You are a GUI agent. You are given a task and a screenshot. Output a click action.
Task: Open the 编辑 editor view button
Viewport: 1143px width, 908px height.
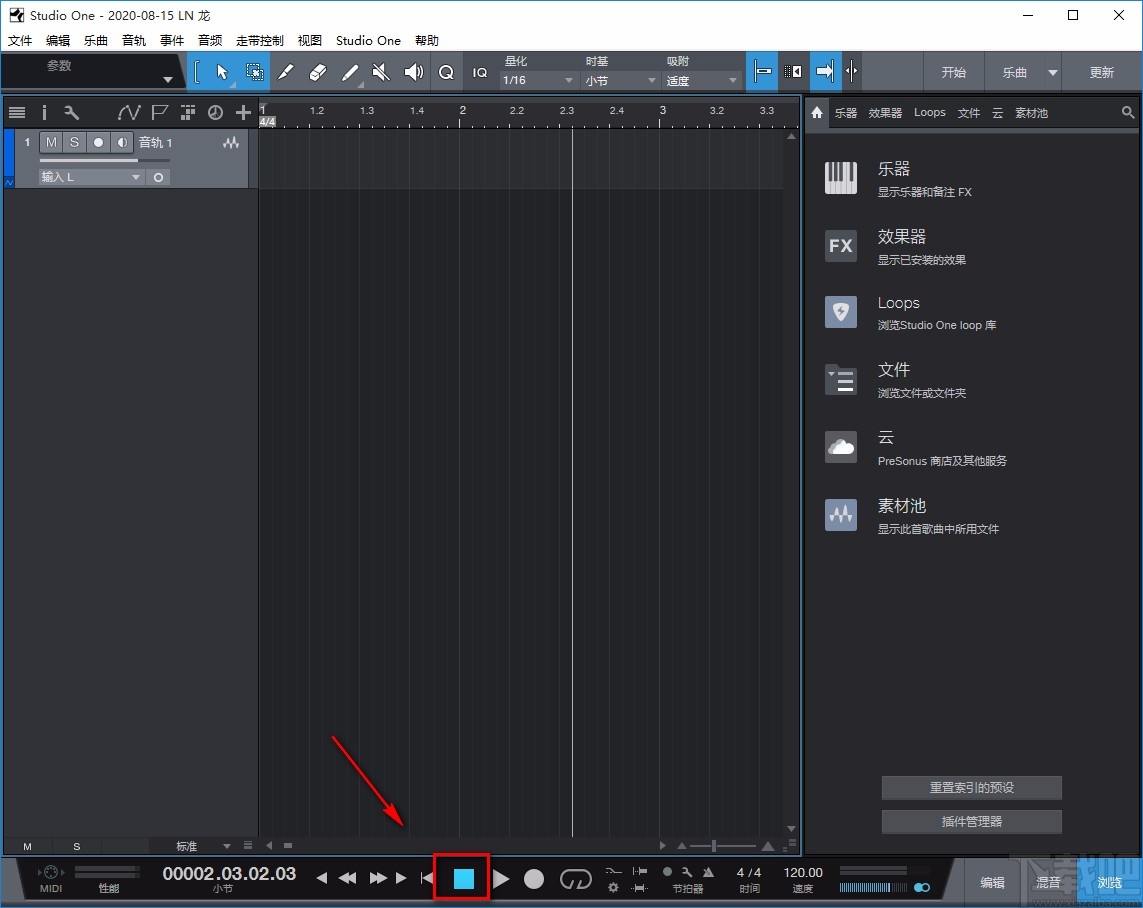[992, 882]
